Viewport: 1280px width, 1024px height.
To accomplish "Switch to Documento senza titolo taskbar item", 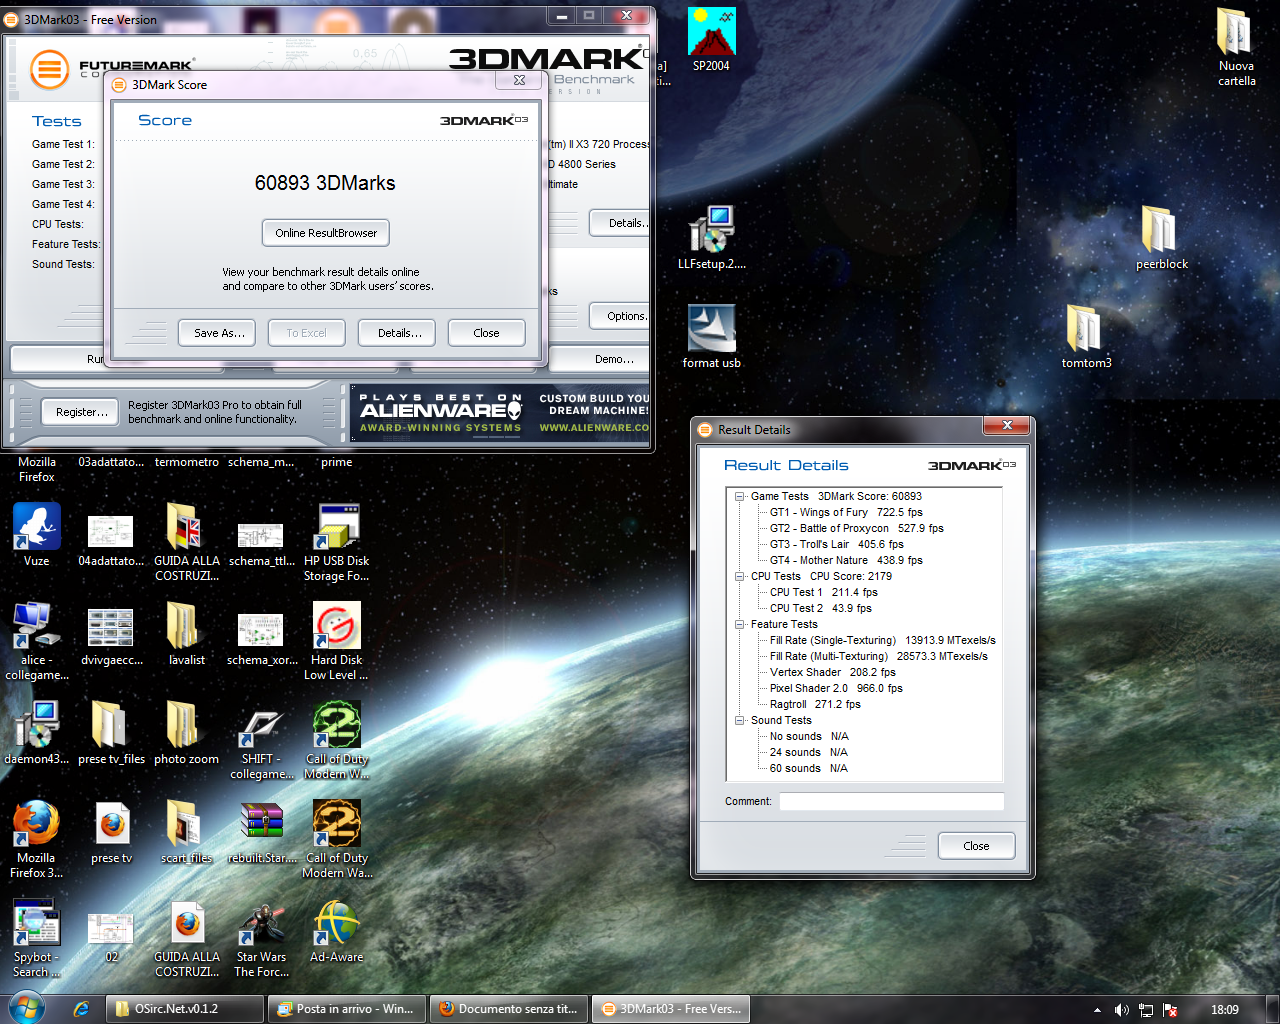I will point(509,1009).
